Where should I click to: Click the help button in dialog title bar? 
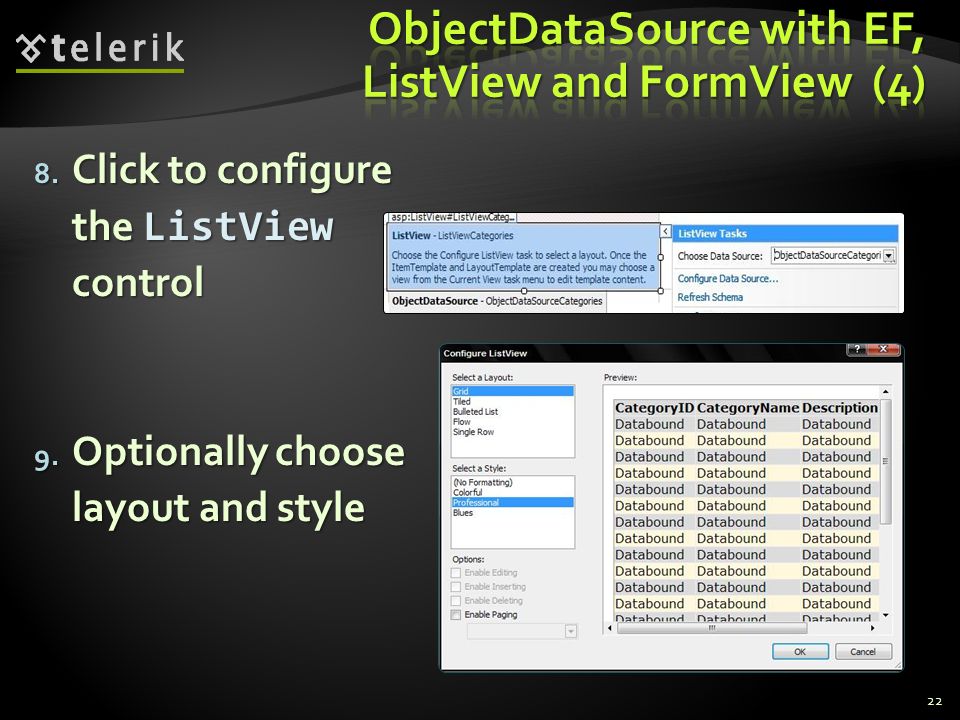pyautogui.click(x=857, y=349)
